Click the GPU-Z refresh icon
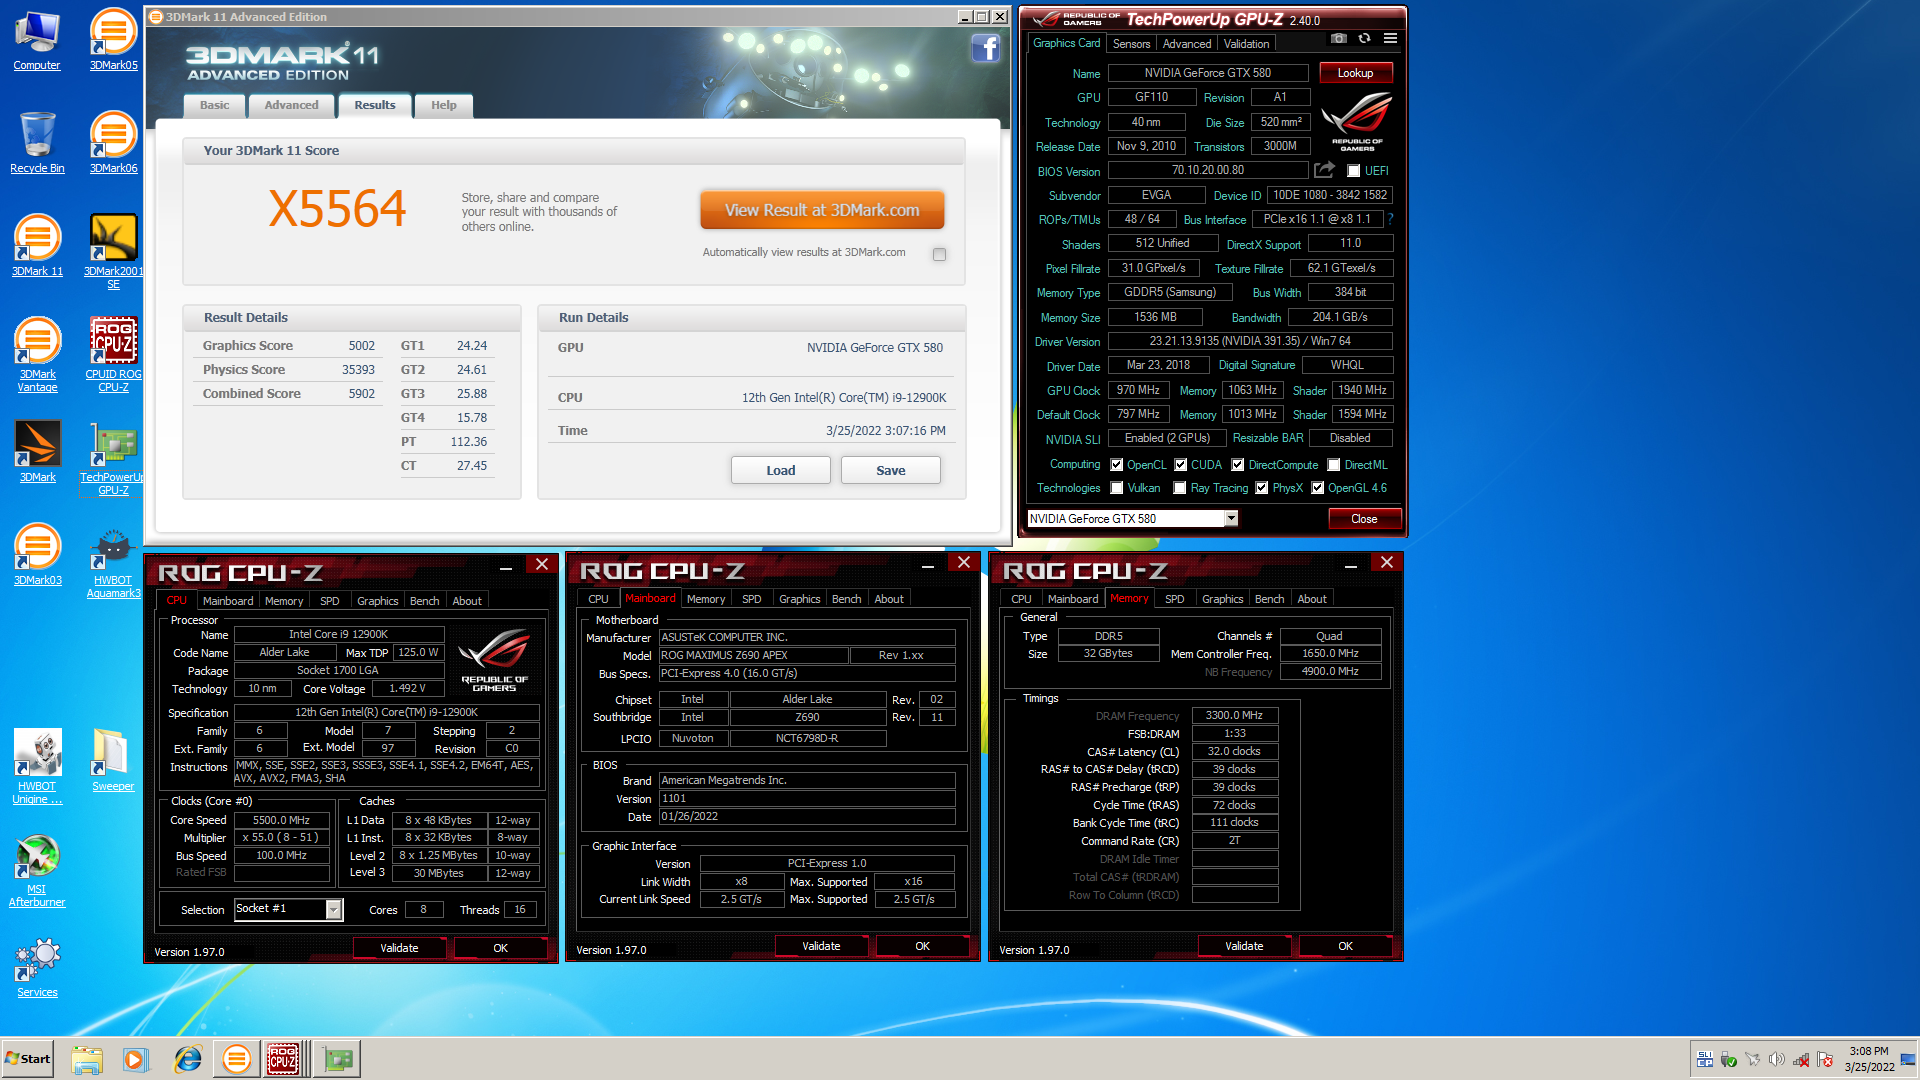Screen dimensions: 1920x1080 1364,39
